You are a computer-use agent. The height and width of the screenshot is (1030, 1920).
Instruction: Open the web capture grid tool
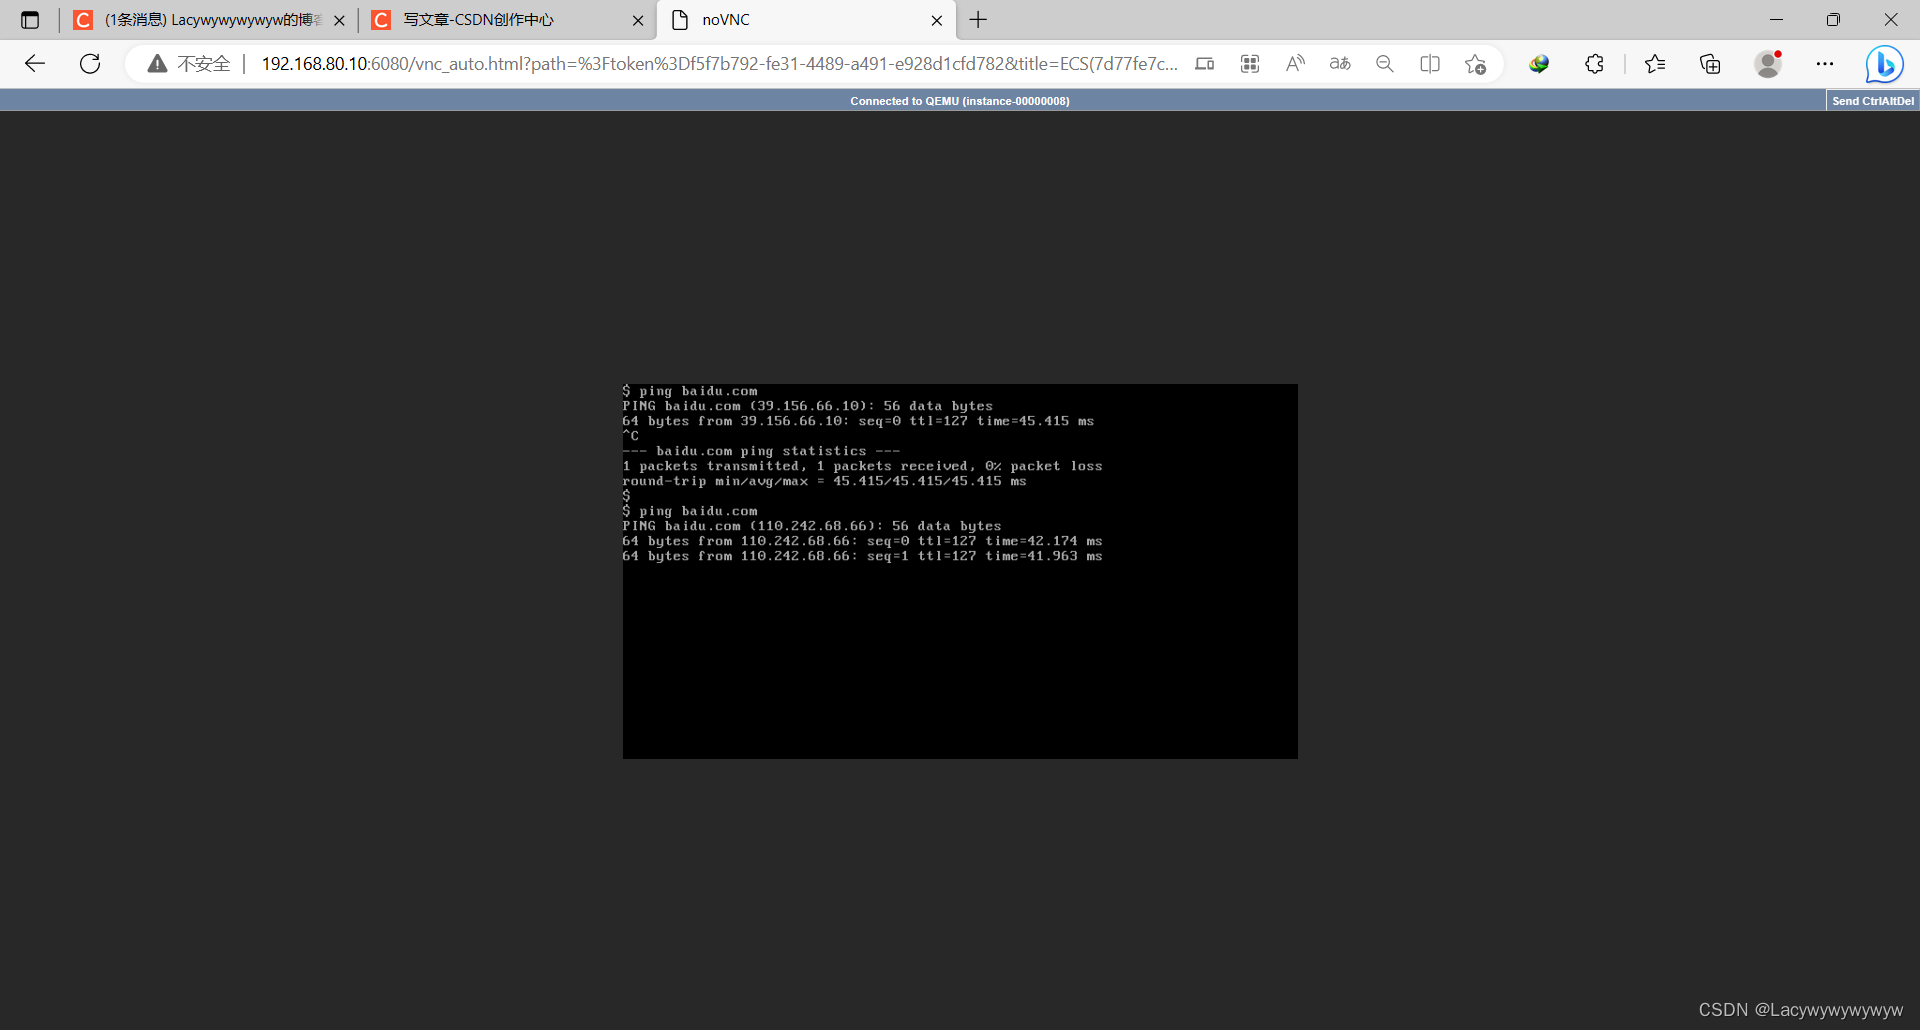point(1250,63)
